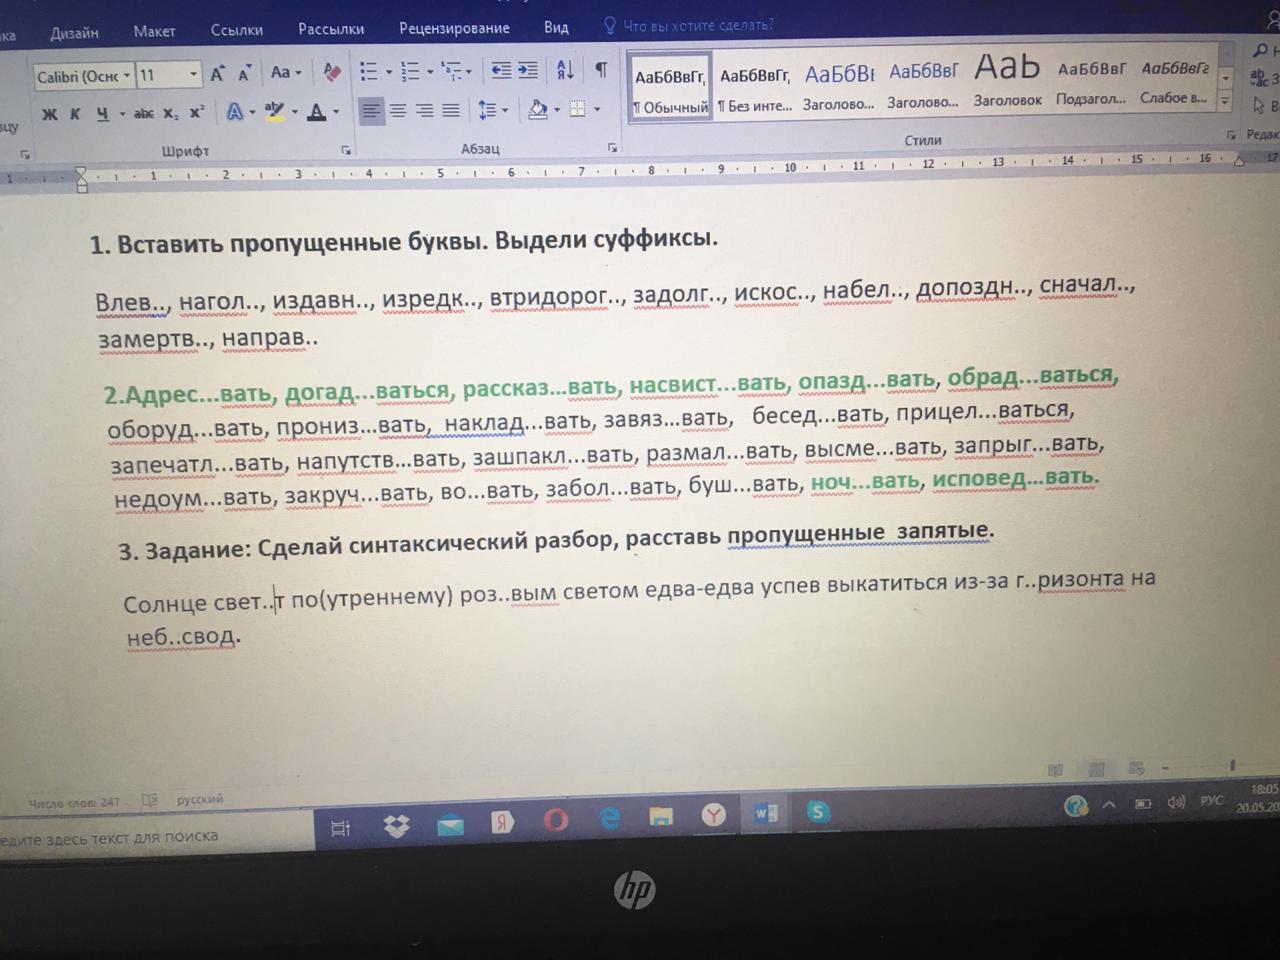
Task: Open the Макет ribbon tab
Action: pyautogui.click(x=154, y=31)
